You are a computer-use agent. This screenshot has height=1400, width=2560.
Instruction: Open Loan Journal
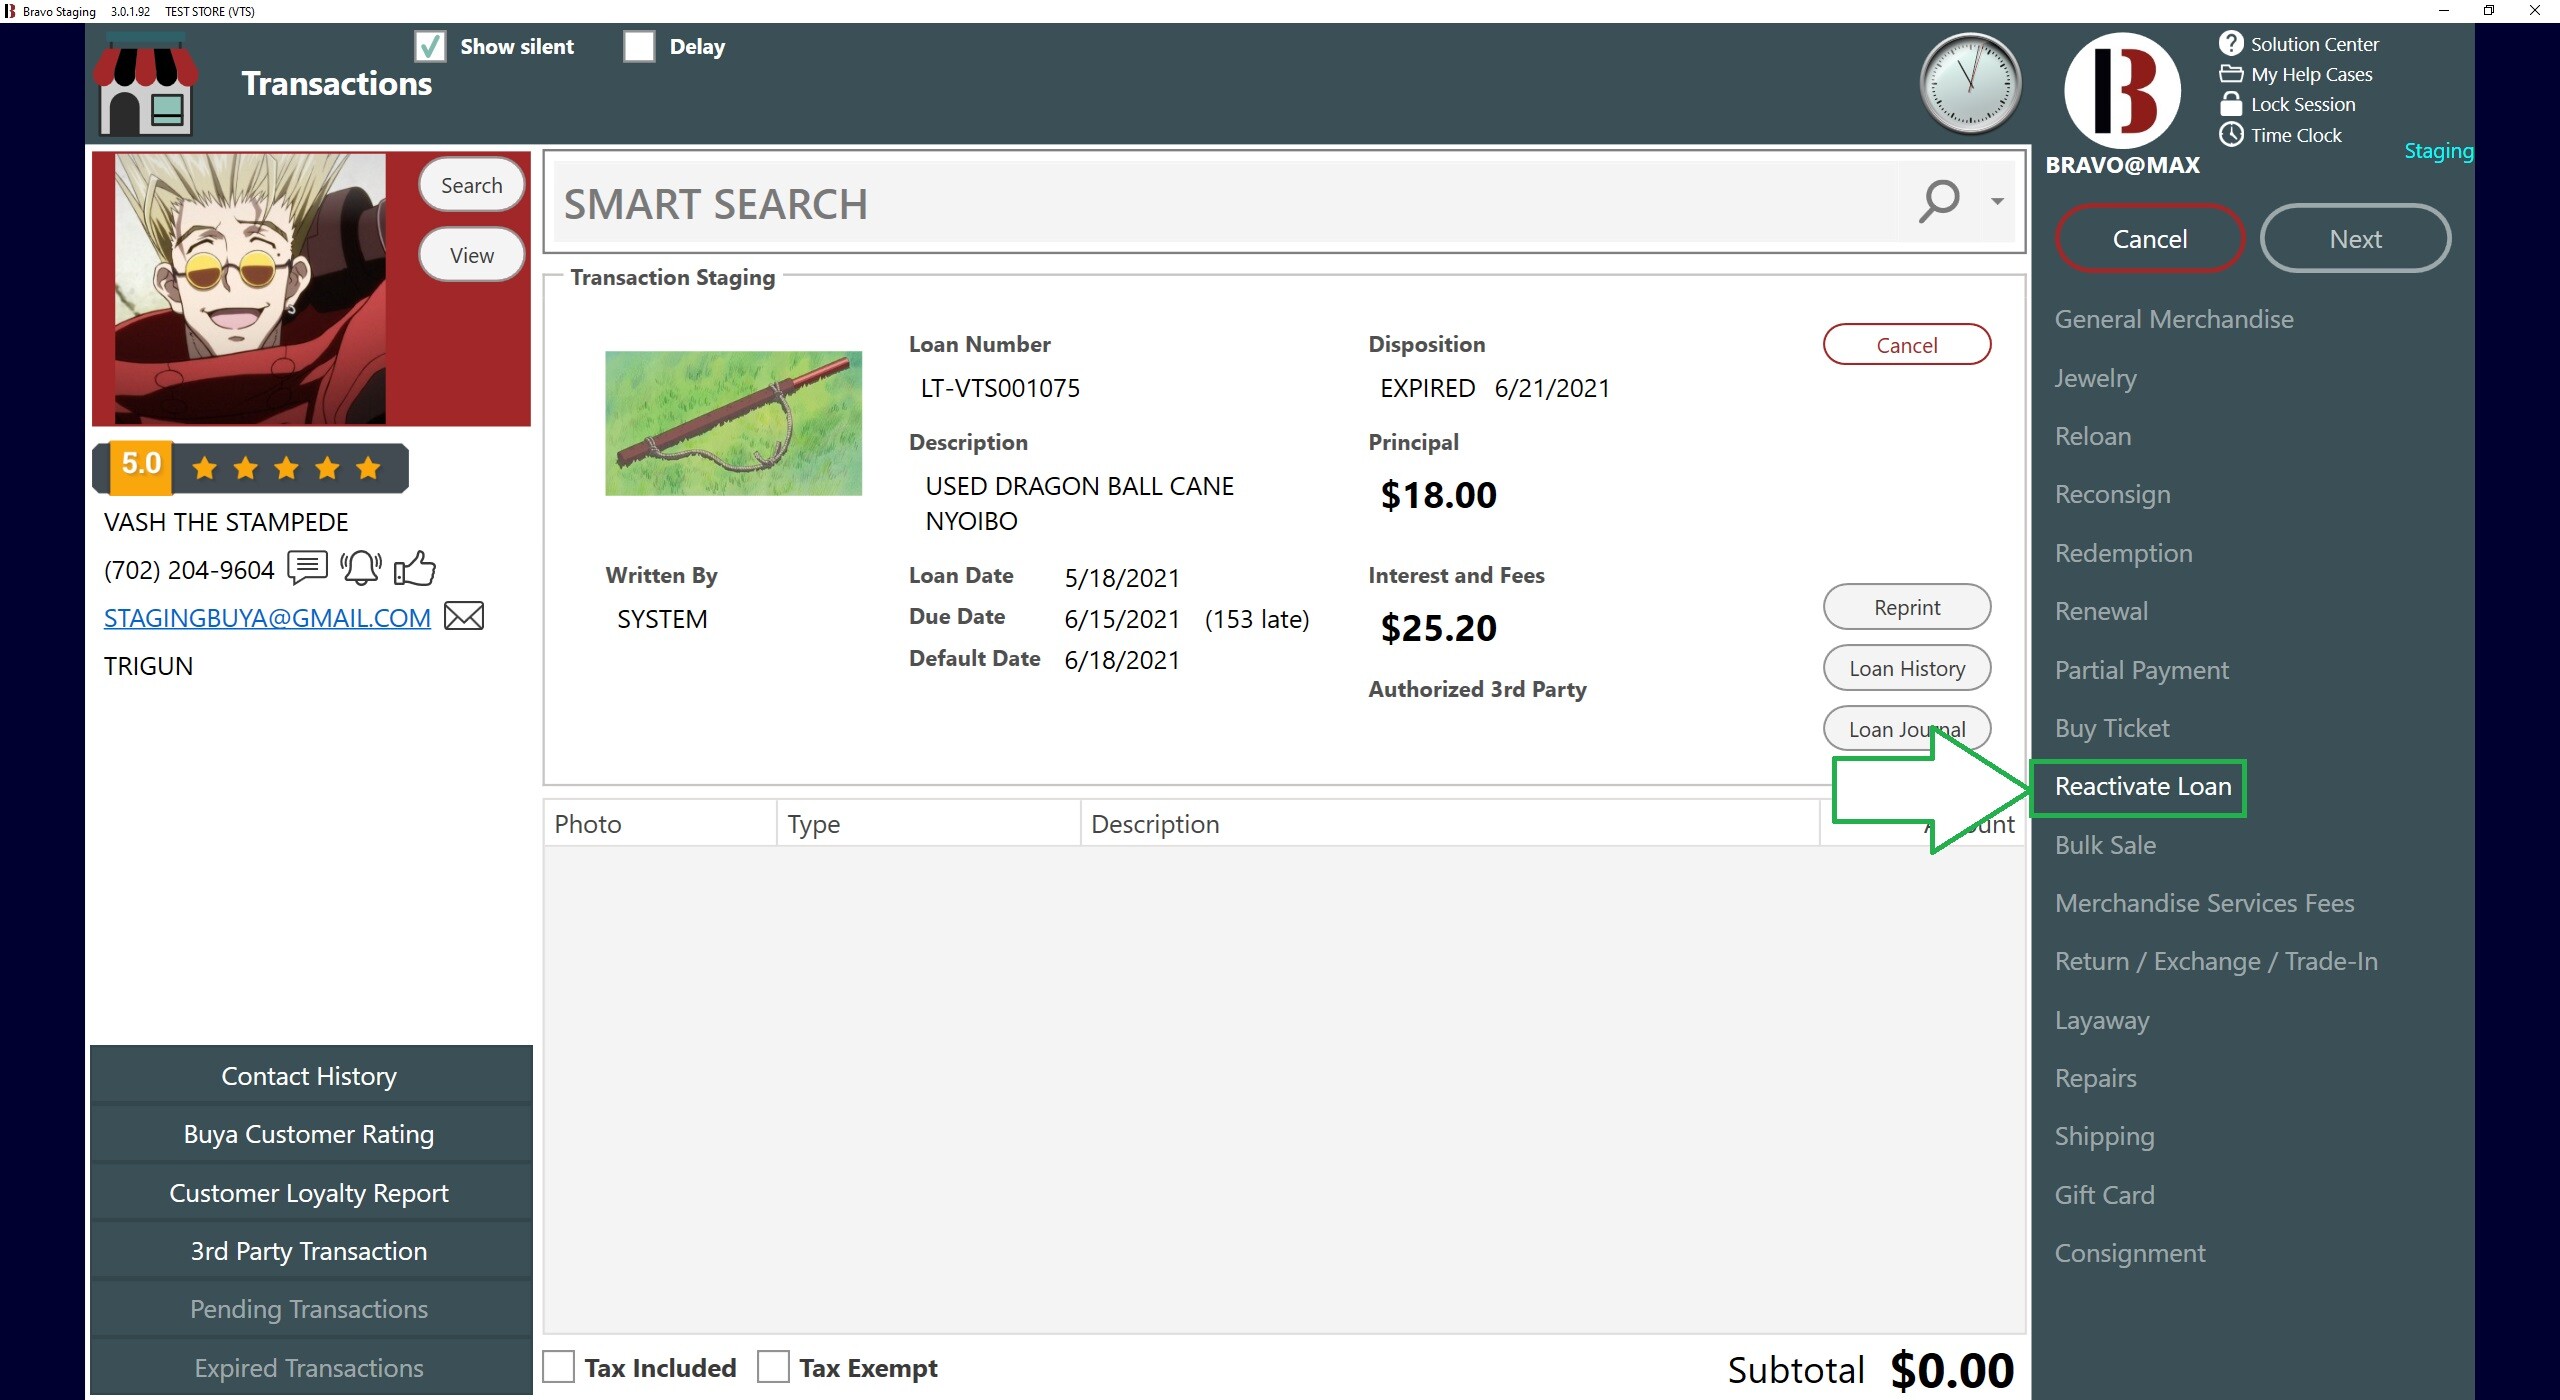[x=1906, y=729]
